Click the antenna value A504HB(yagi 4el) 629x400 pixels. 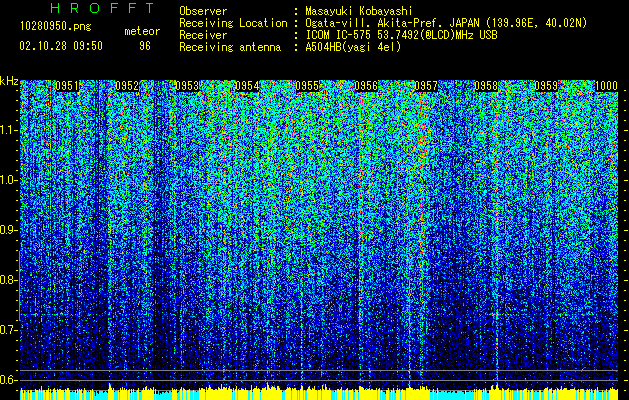click(x=353, y=47)
